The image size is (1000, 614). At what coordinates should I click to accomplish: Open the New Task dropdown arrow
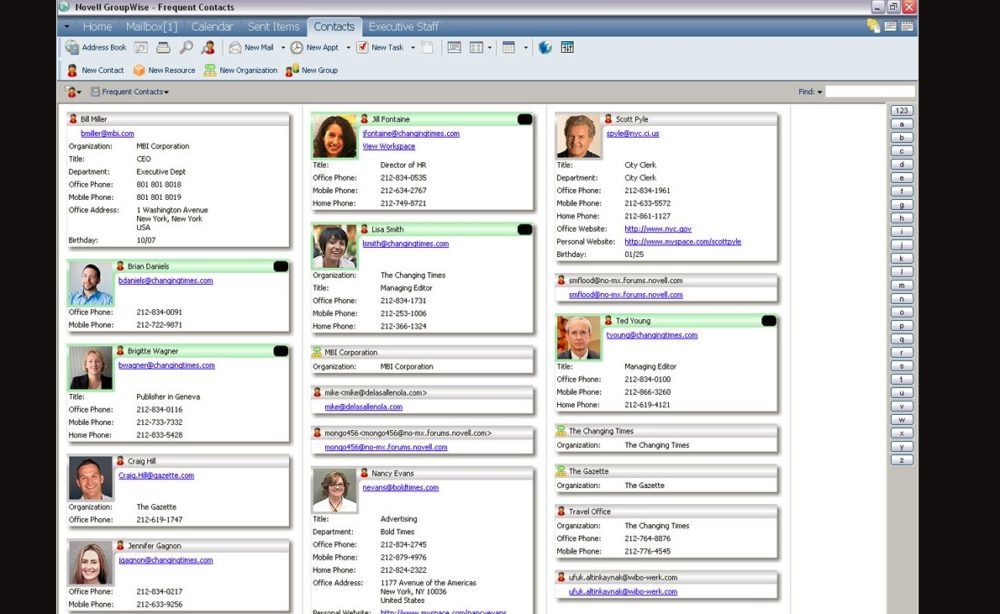[413, 47]
